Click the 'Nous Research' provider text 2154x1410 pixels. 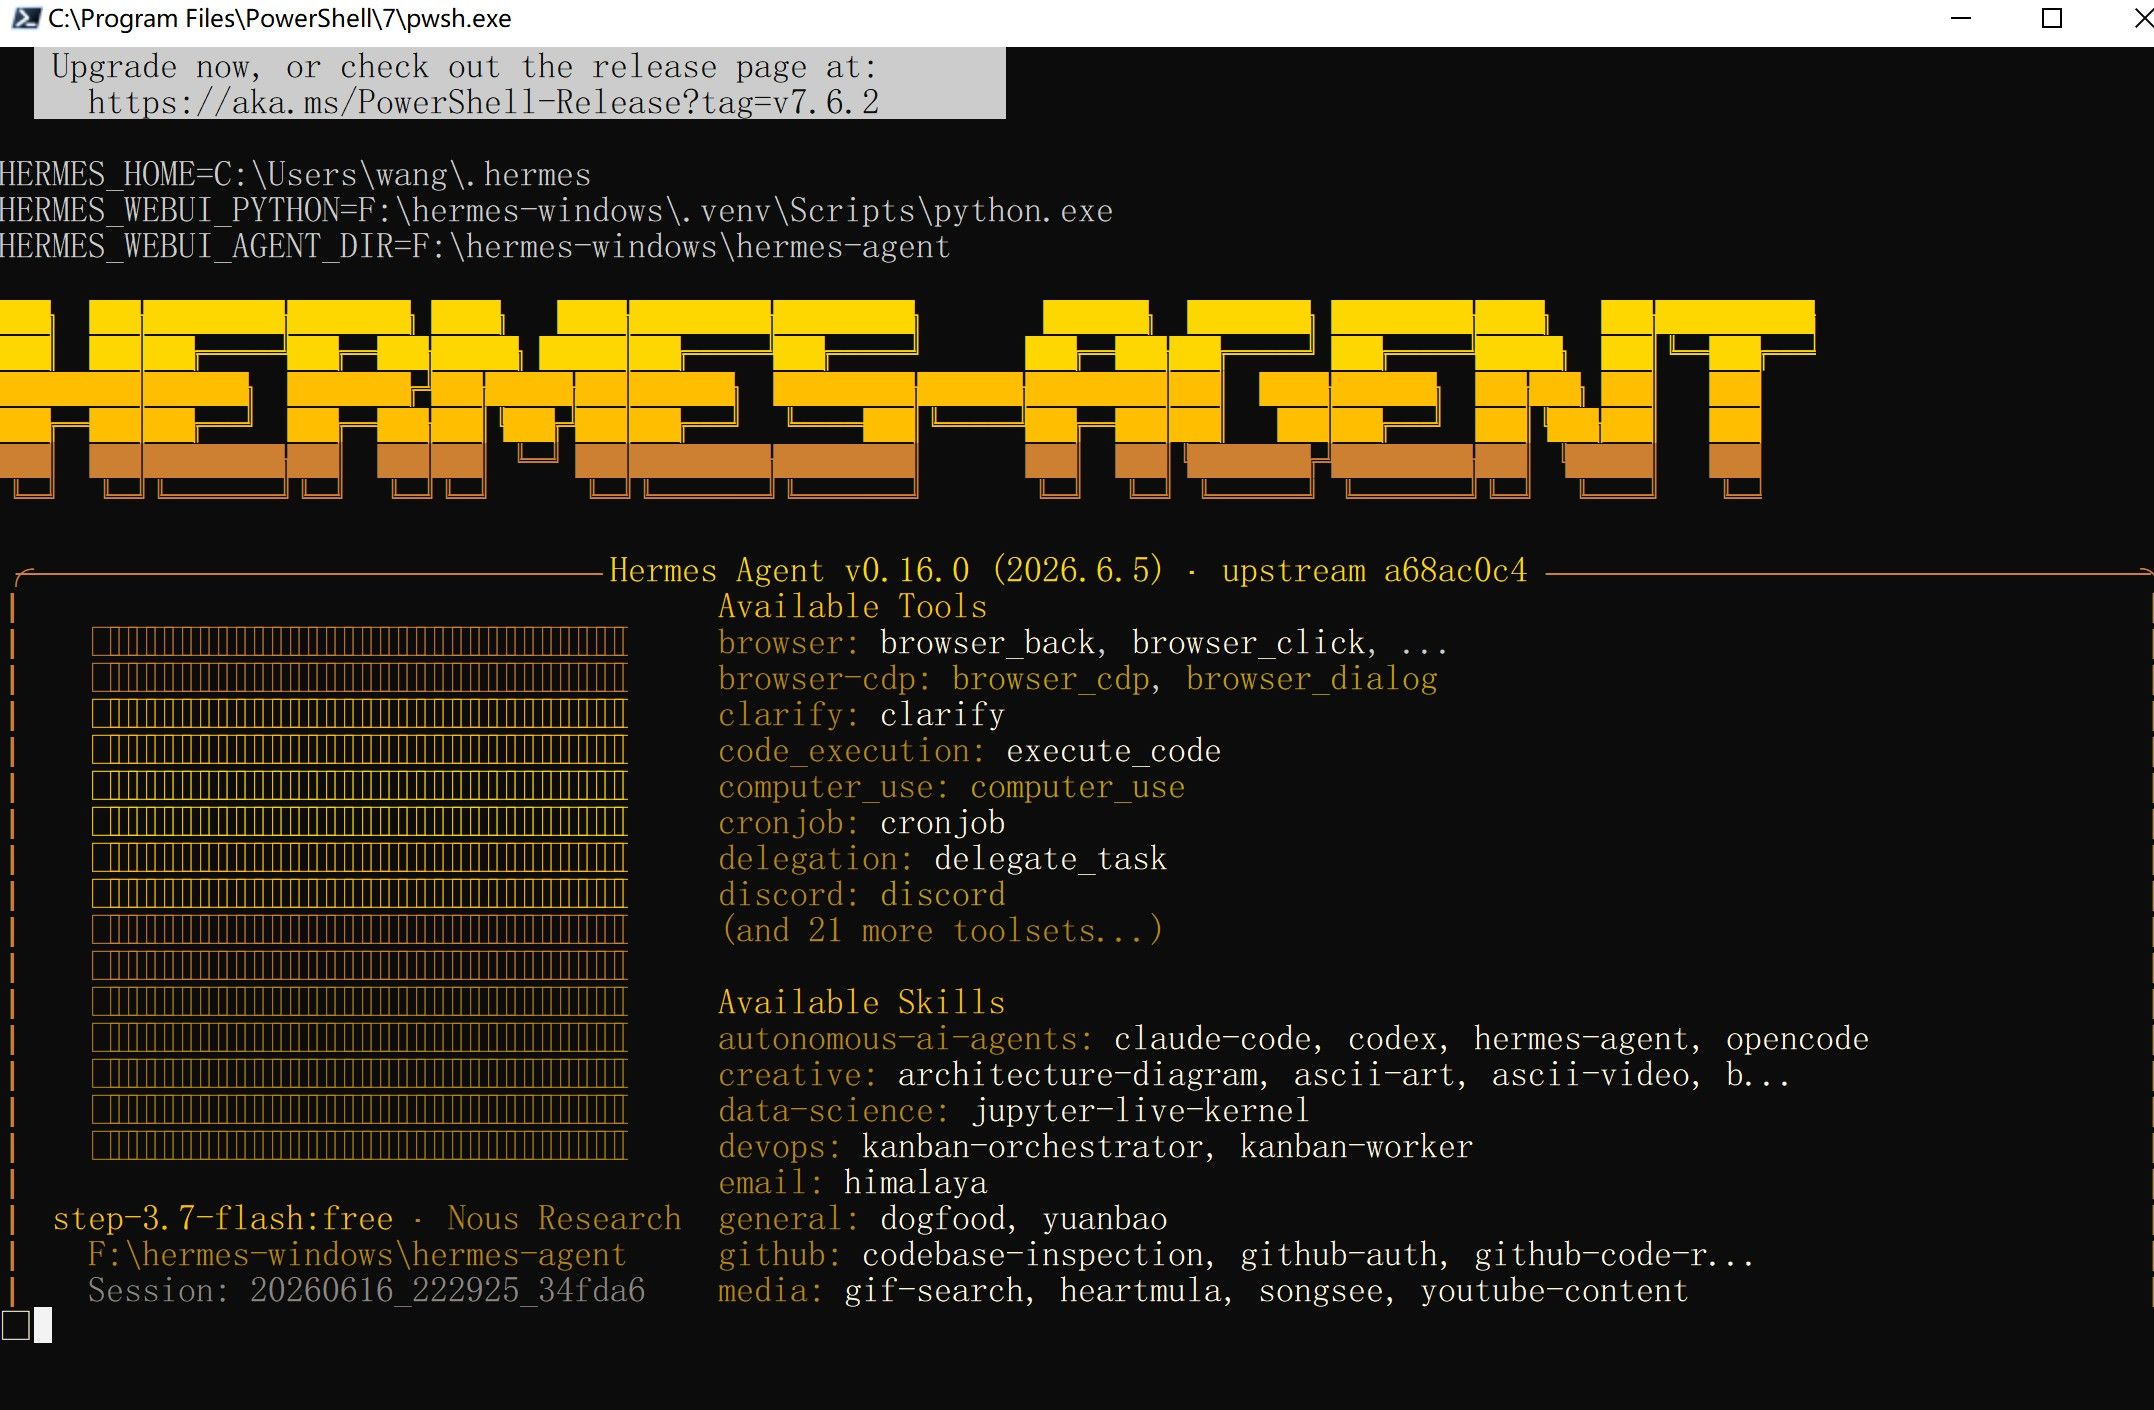pos(563,1219)
